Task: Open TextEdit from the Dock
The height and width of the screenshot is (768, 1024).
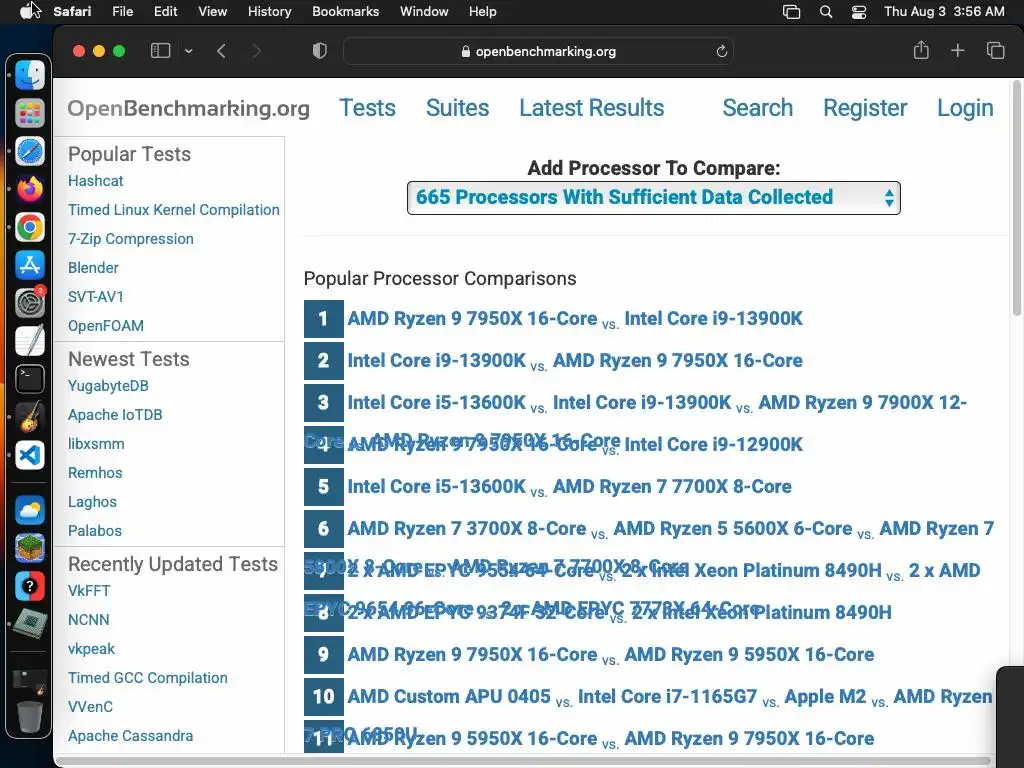Action: [x=29, y=341]
